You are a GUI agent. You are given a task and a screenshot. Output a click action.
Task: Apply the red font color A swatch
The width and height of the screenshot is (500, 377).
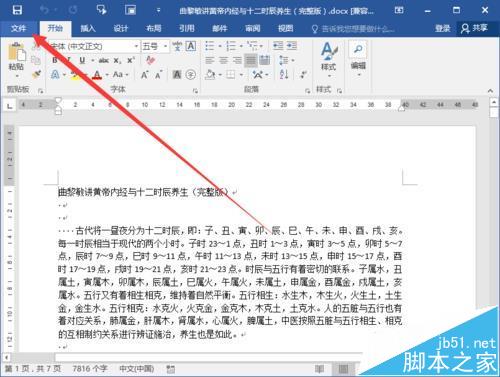pyautogui.click(x=97, y=75)
